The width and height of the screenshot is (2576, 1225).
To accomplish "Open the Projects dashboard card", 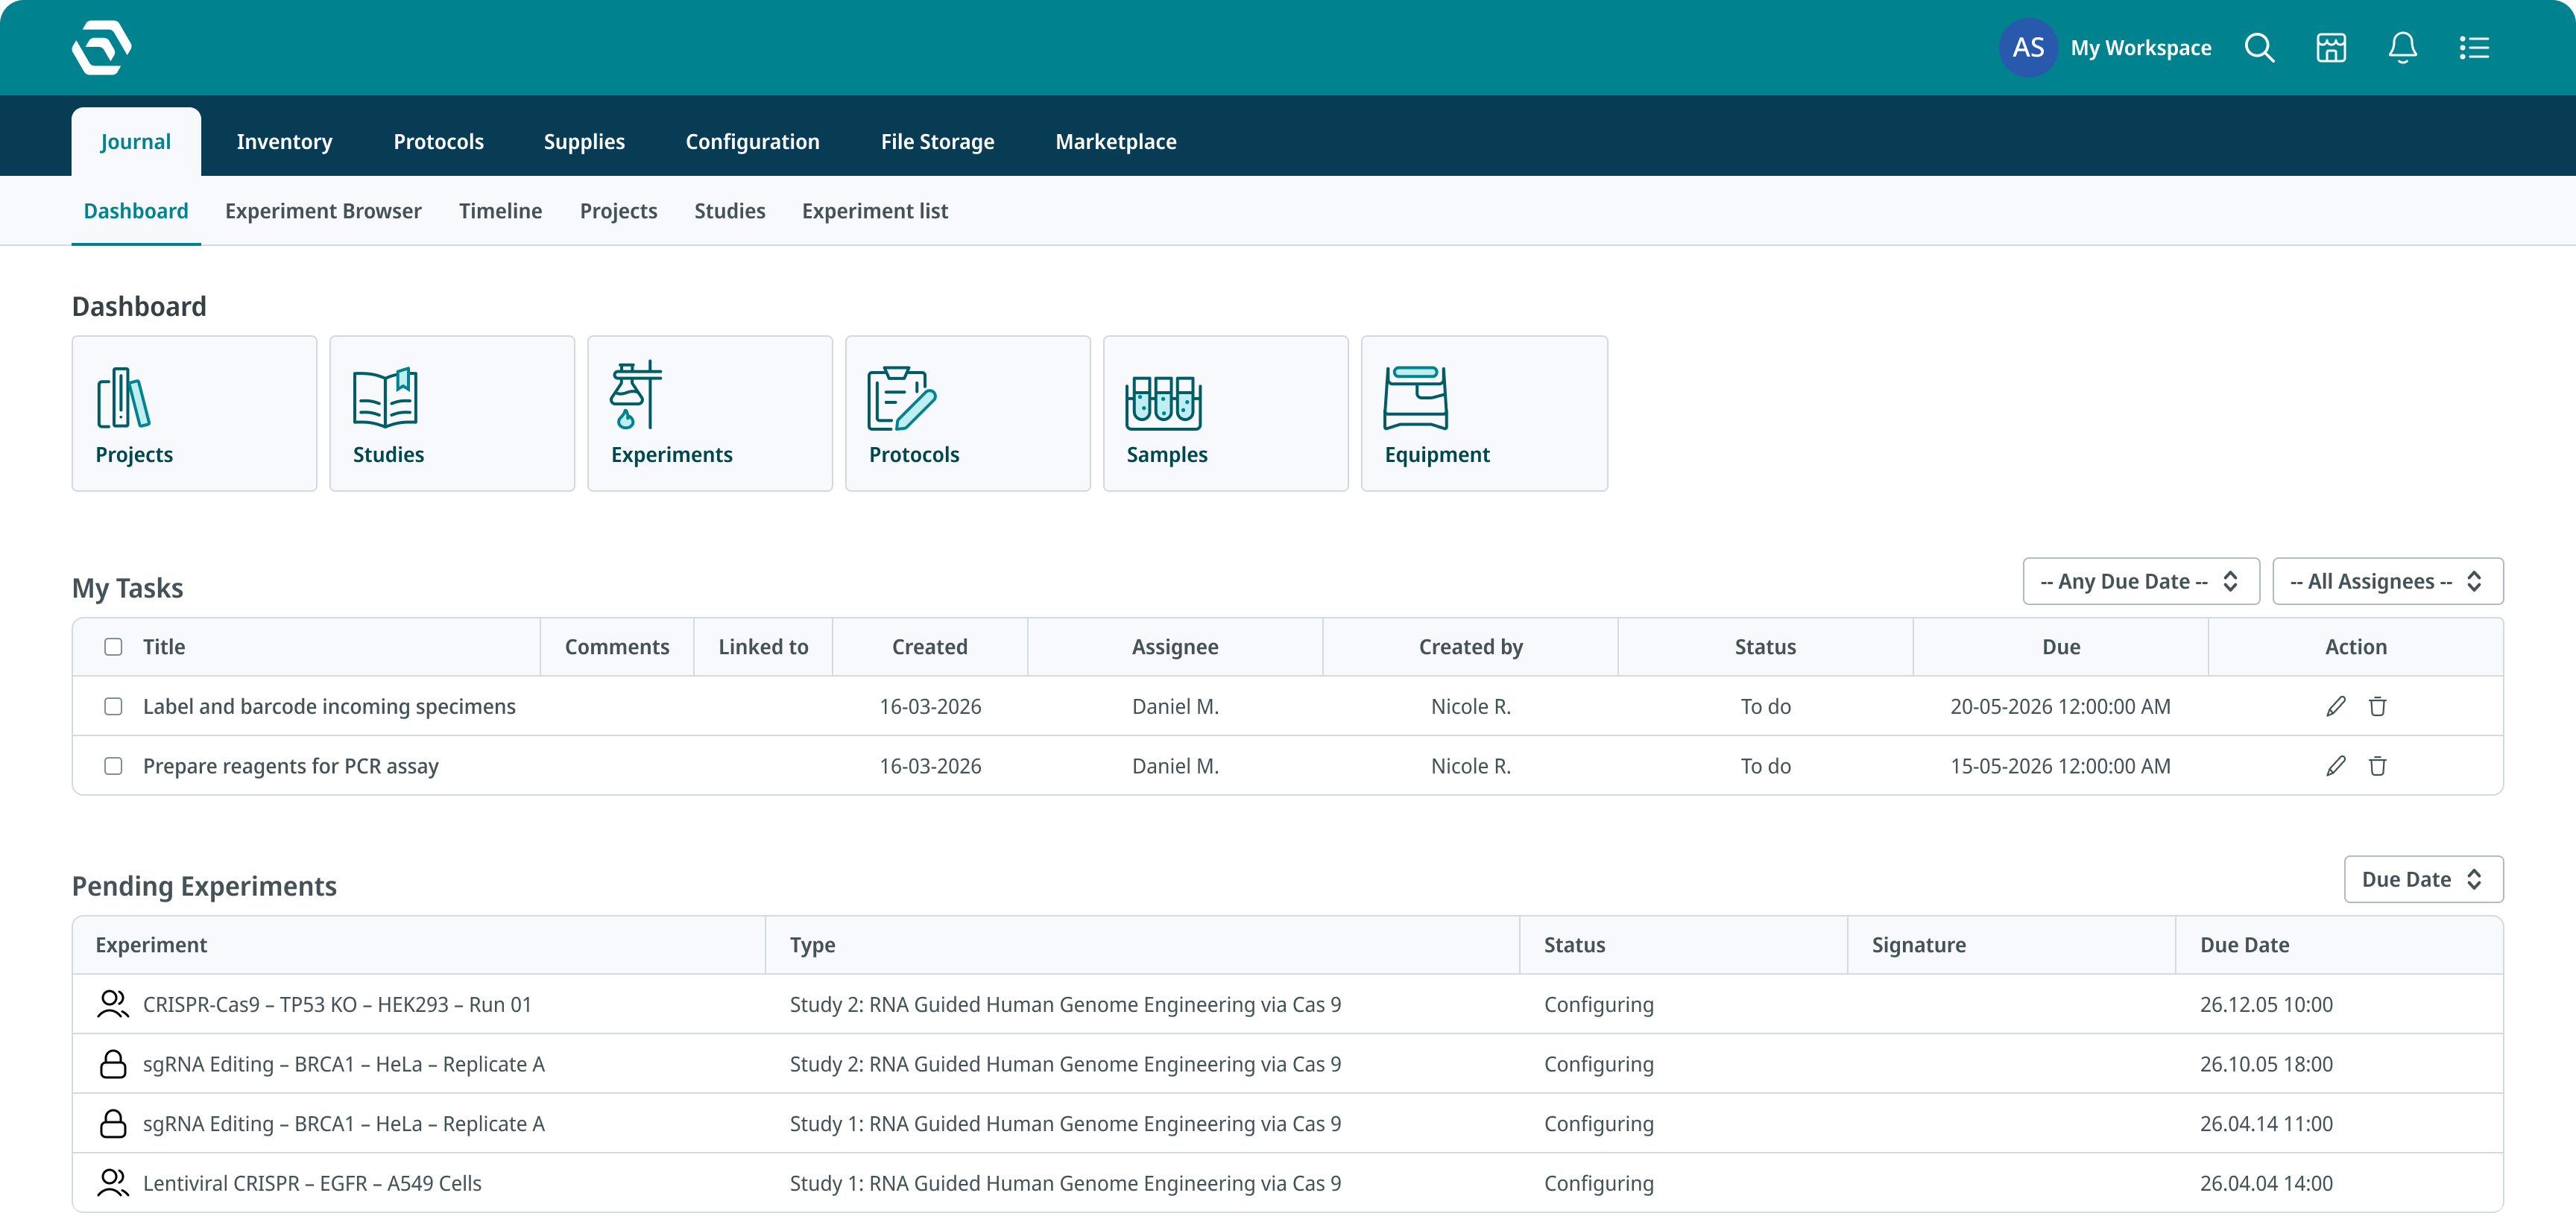I will 194,413.
